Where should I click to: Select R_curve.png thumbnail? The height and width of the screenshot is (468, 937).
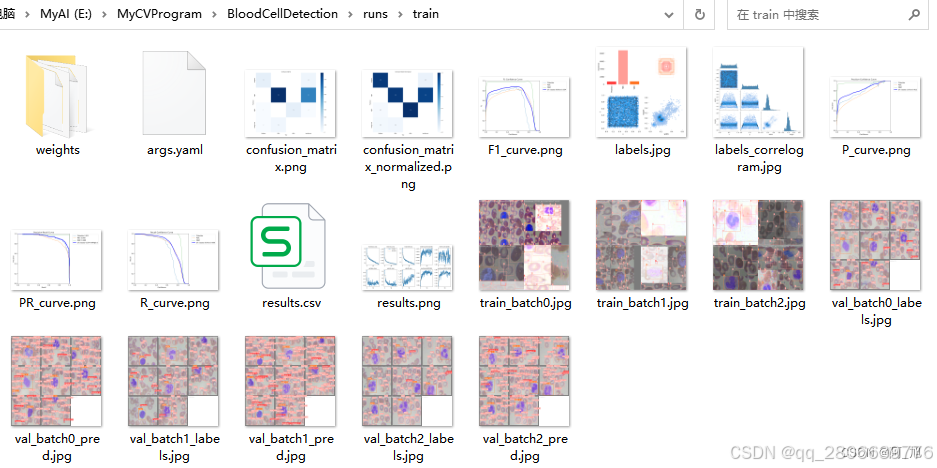(x=173, y=260)
